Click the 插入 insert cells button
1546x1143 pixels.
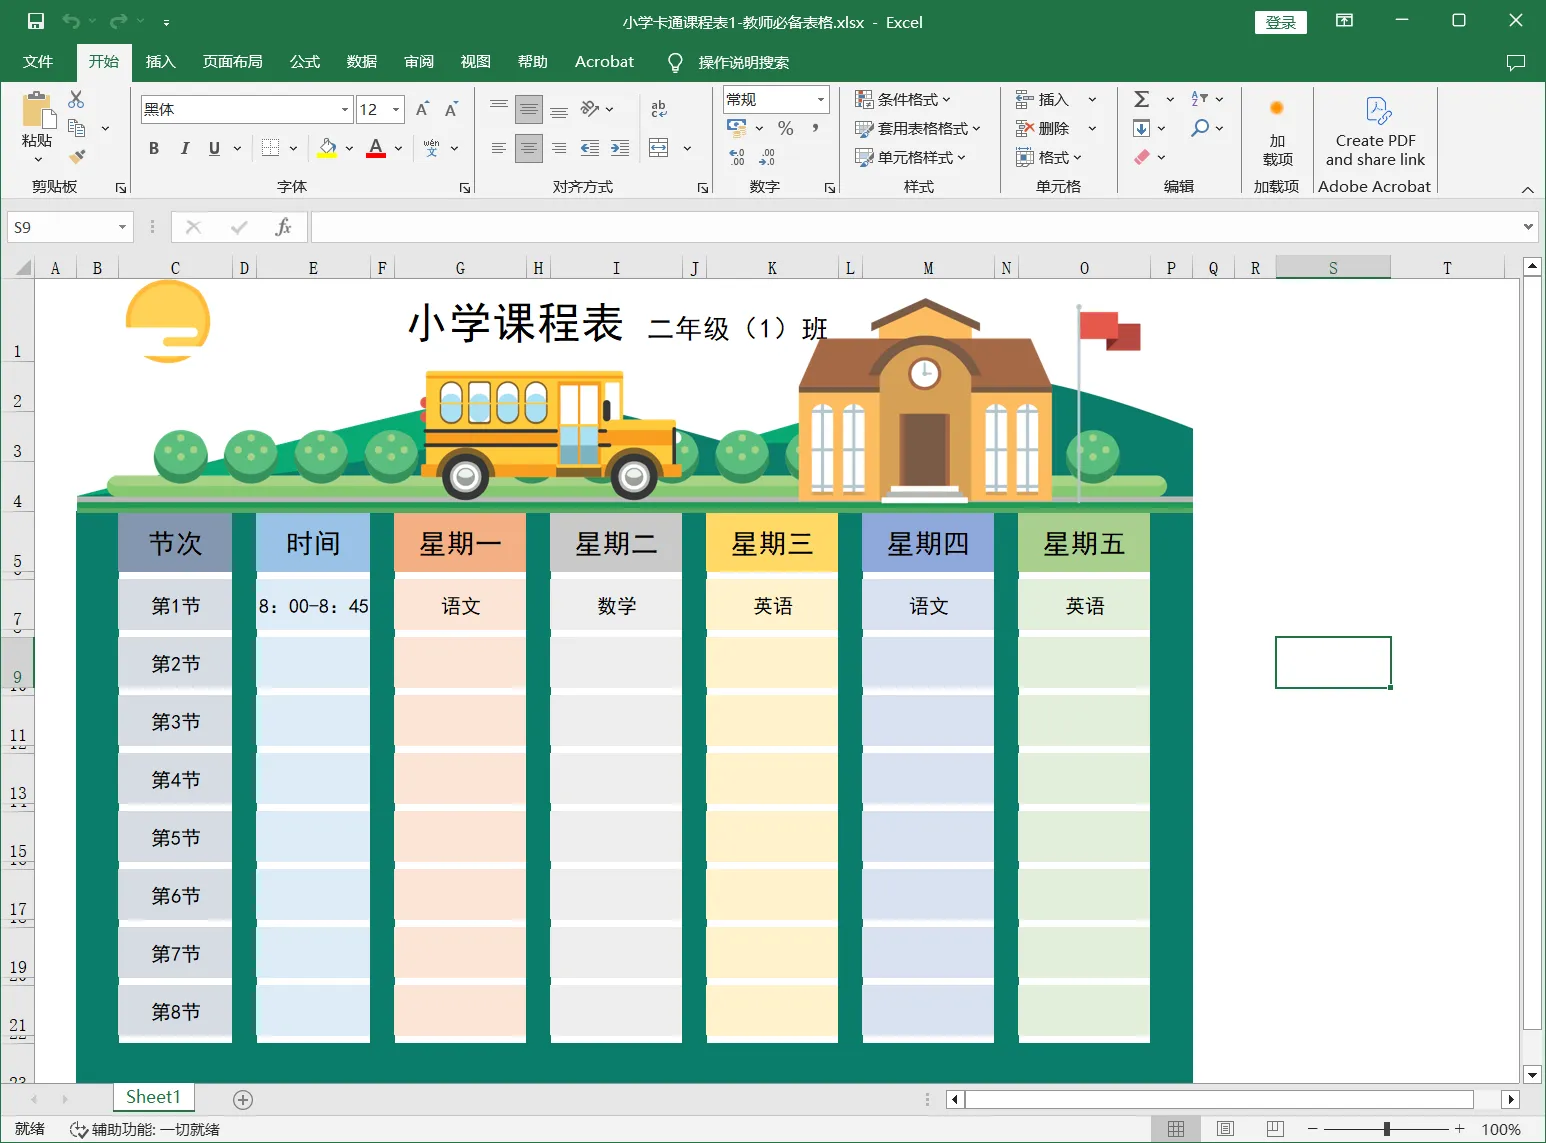tap(1043, 99)
